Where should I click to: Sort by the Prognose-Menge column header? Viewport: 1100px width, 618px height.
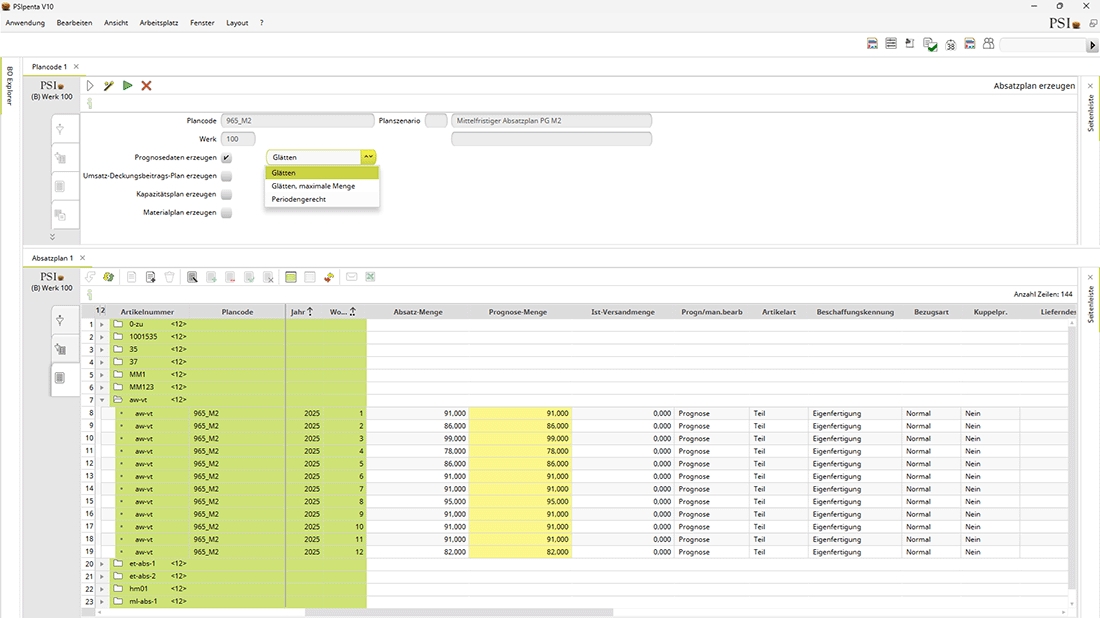517,312
